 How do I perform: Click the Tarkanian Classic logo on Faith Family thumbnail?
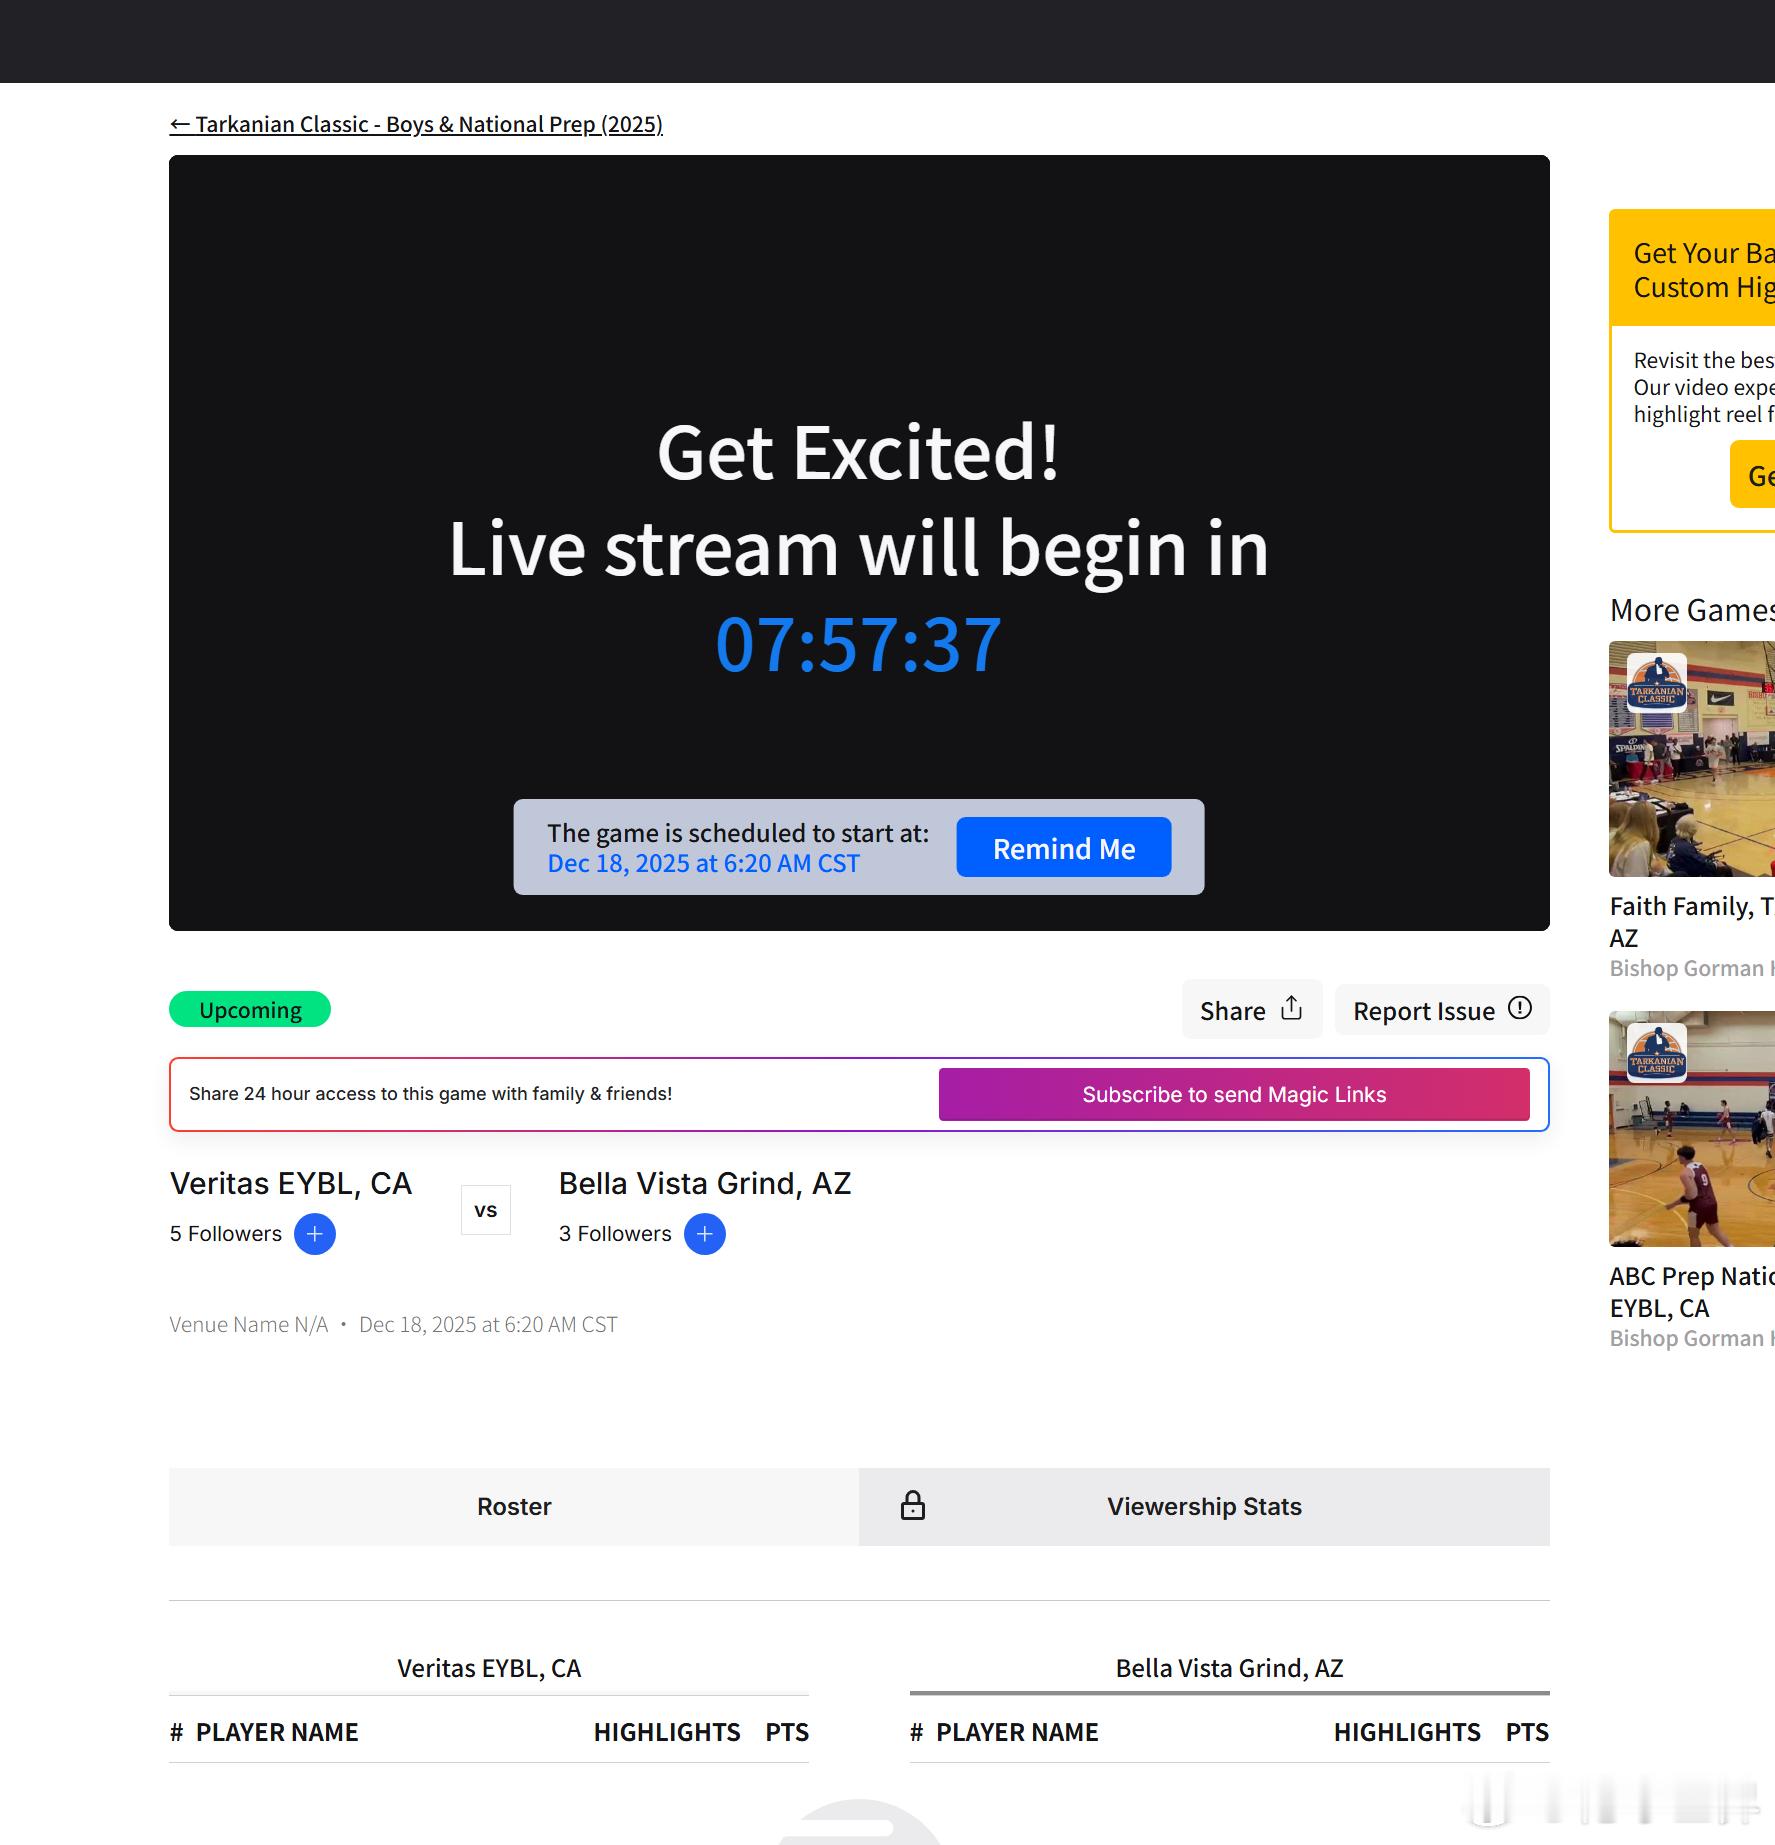(x=1657, y=683)
